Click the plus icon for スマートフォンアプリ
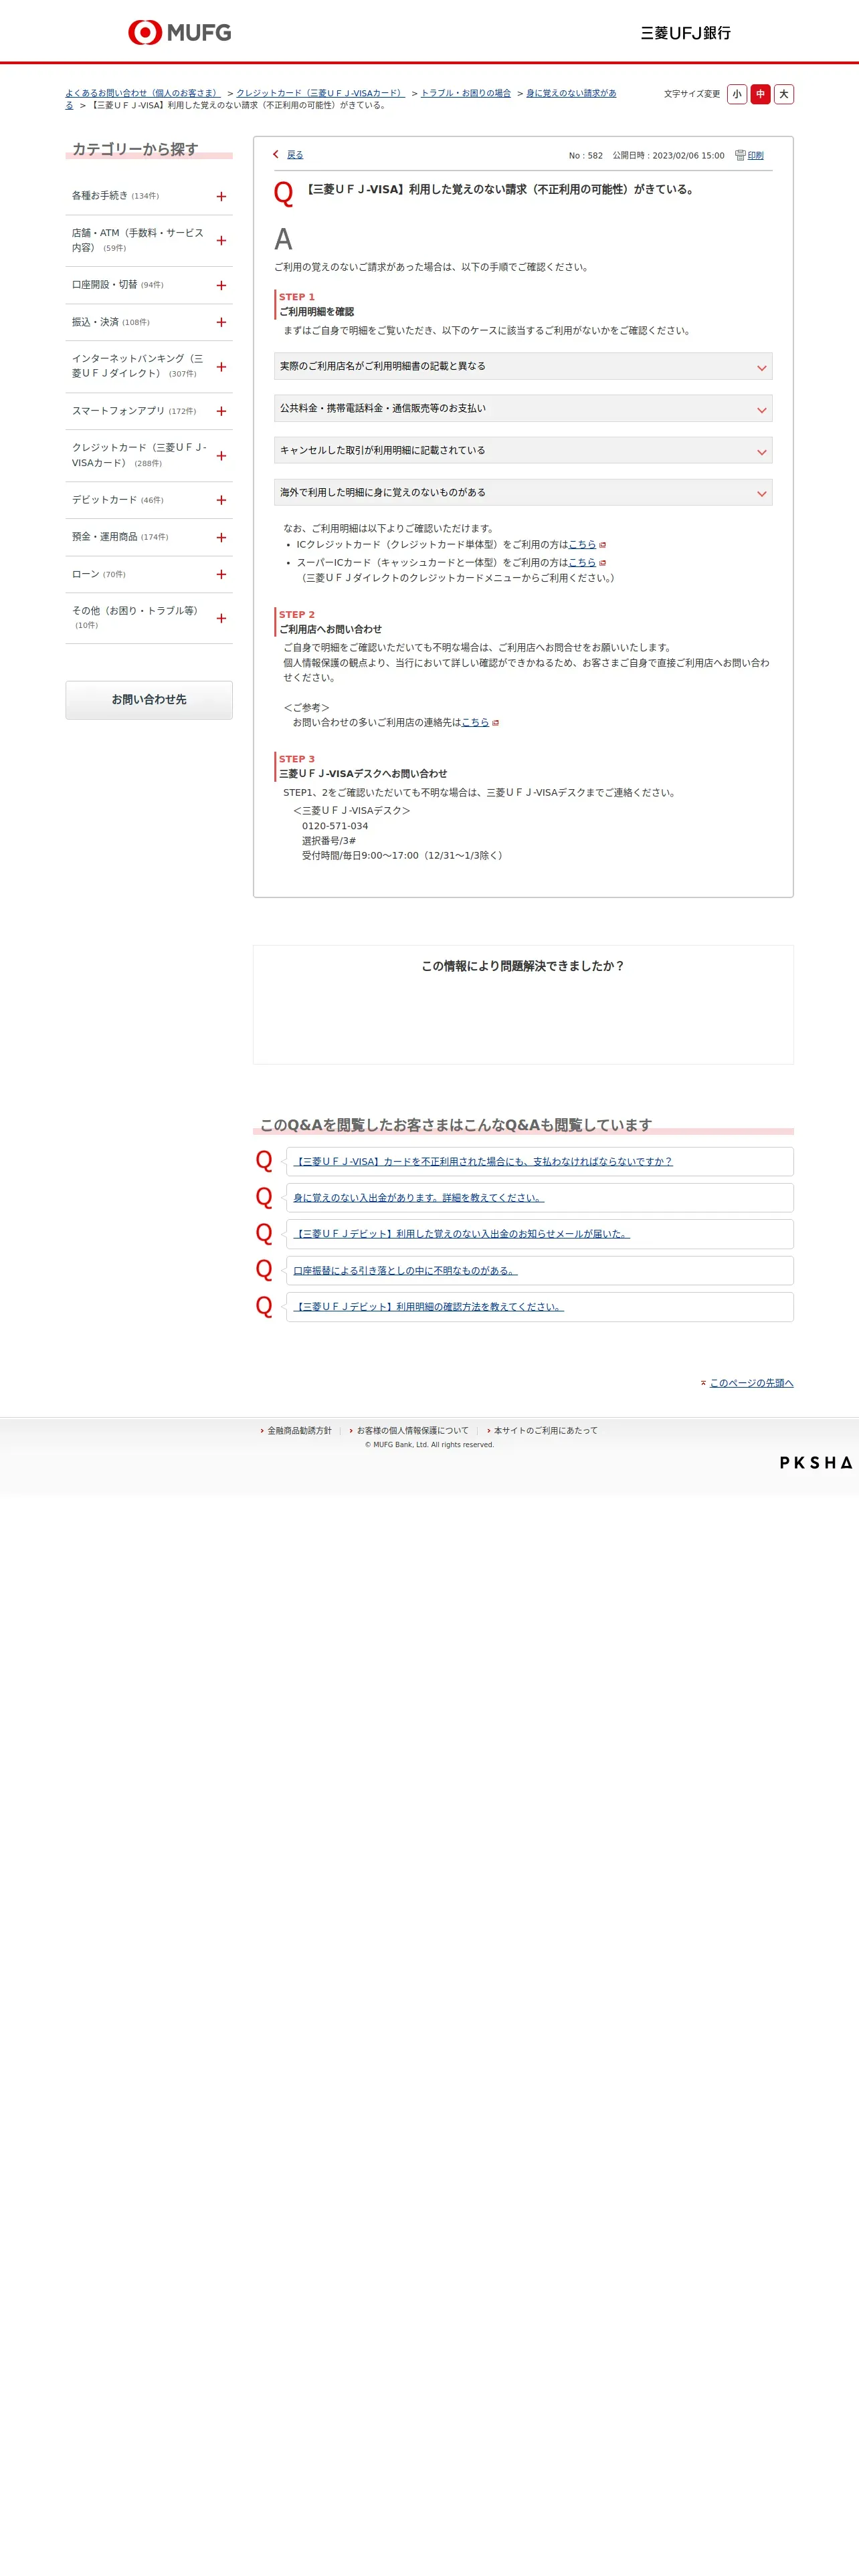 coord(221,412)
